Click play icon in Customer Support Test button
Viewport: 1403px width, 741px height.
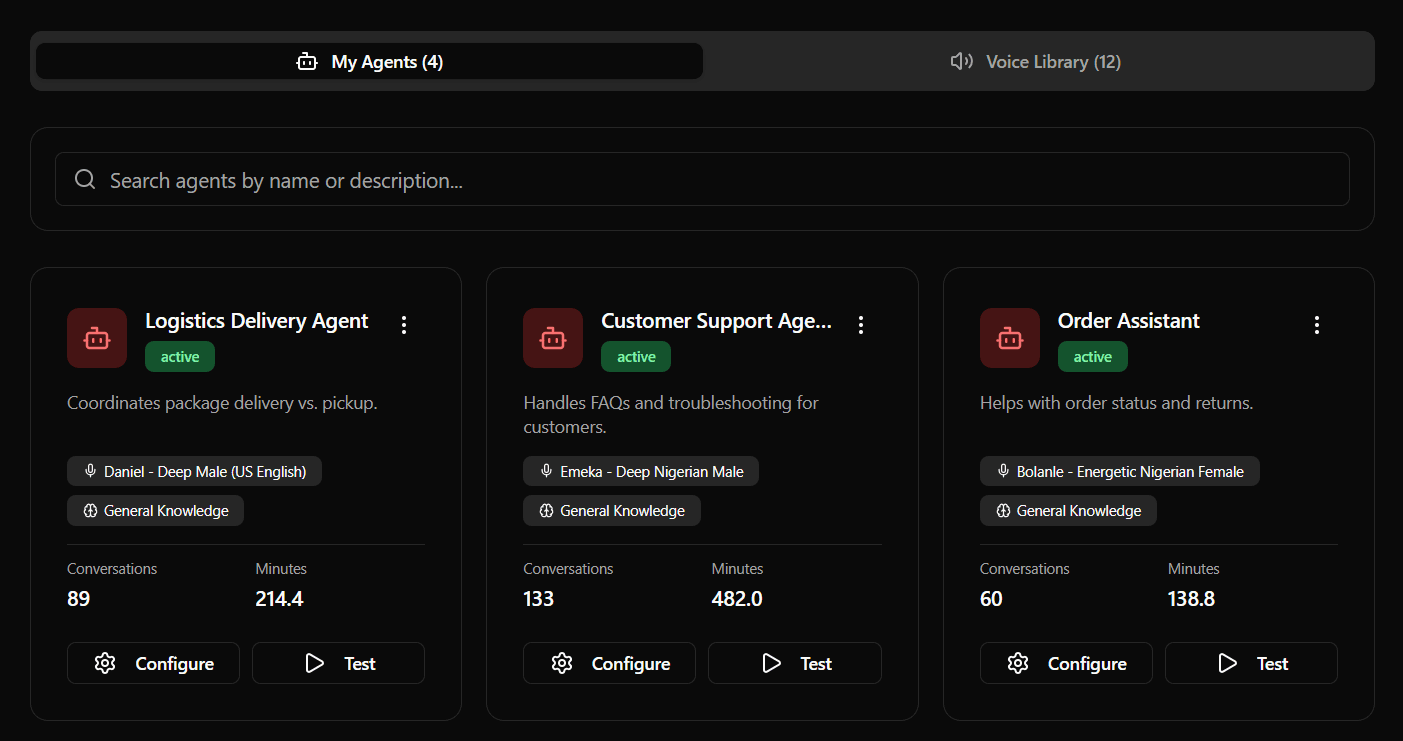point(771,663)
